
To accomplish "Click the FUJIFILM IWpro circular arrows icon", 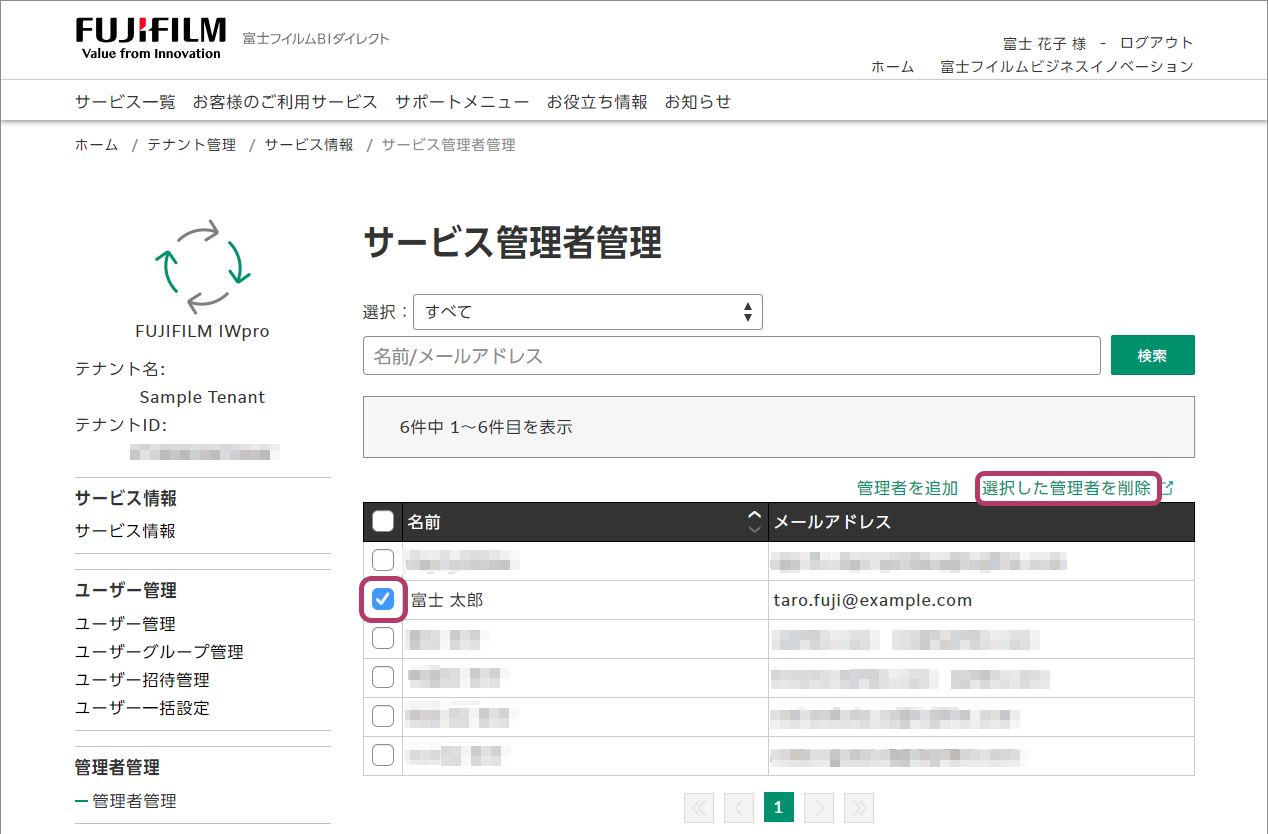I will coord(202,265).
